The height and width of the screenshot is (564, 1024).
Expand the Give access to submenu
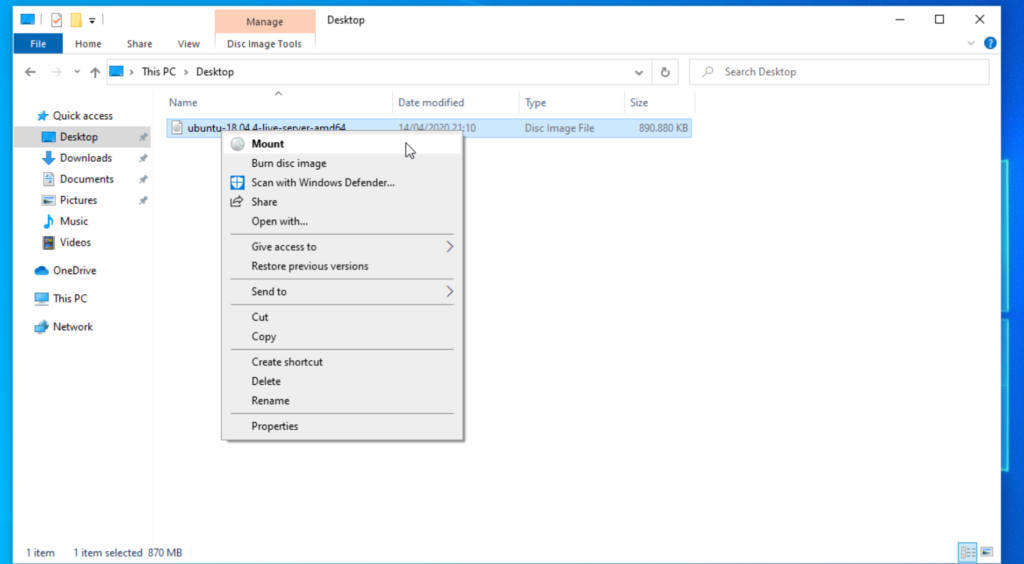tap(449, 247)
